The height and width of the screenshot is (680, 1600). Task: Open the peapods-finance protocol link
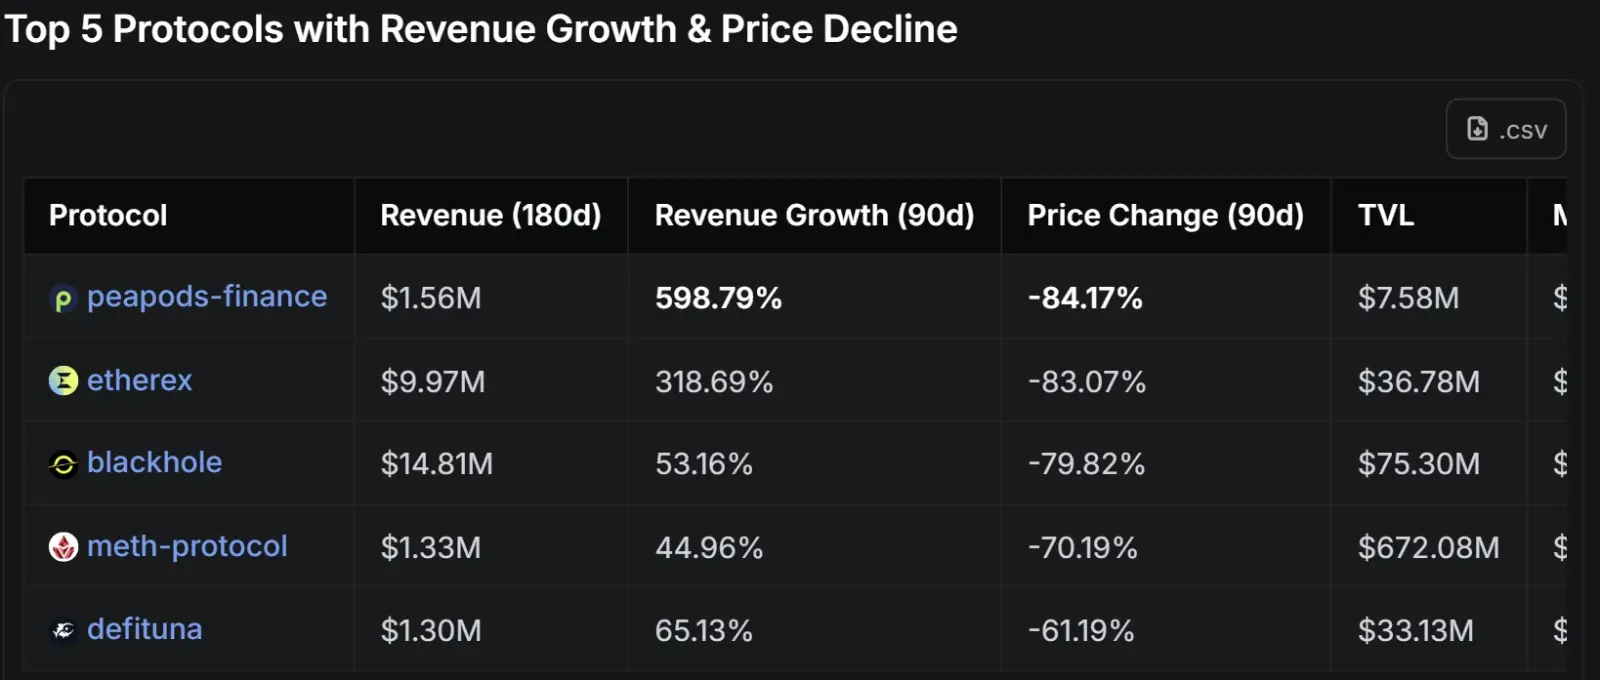[x=206, y=297]
